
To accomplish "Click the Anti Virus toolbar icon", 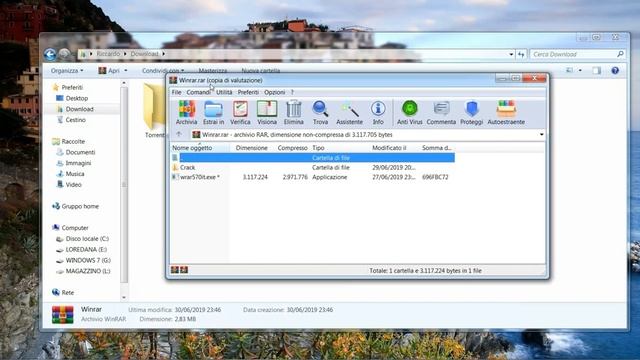I will pos(409,113).
